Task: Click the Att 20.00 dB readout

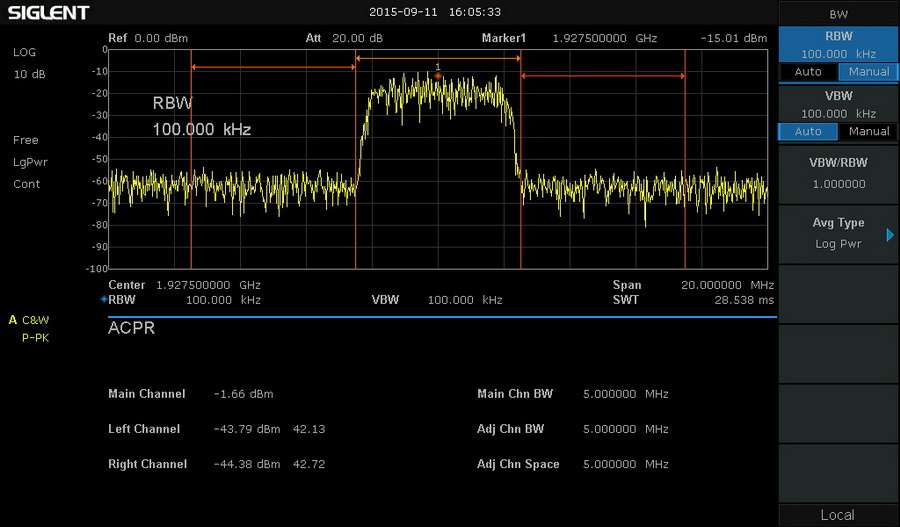Action: (344, 38)
